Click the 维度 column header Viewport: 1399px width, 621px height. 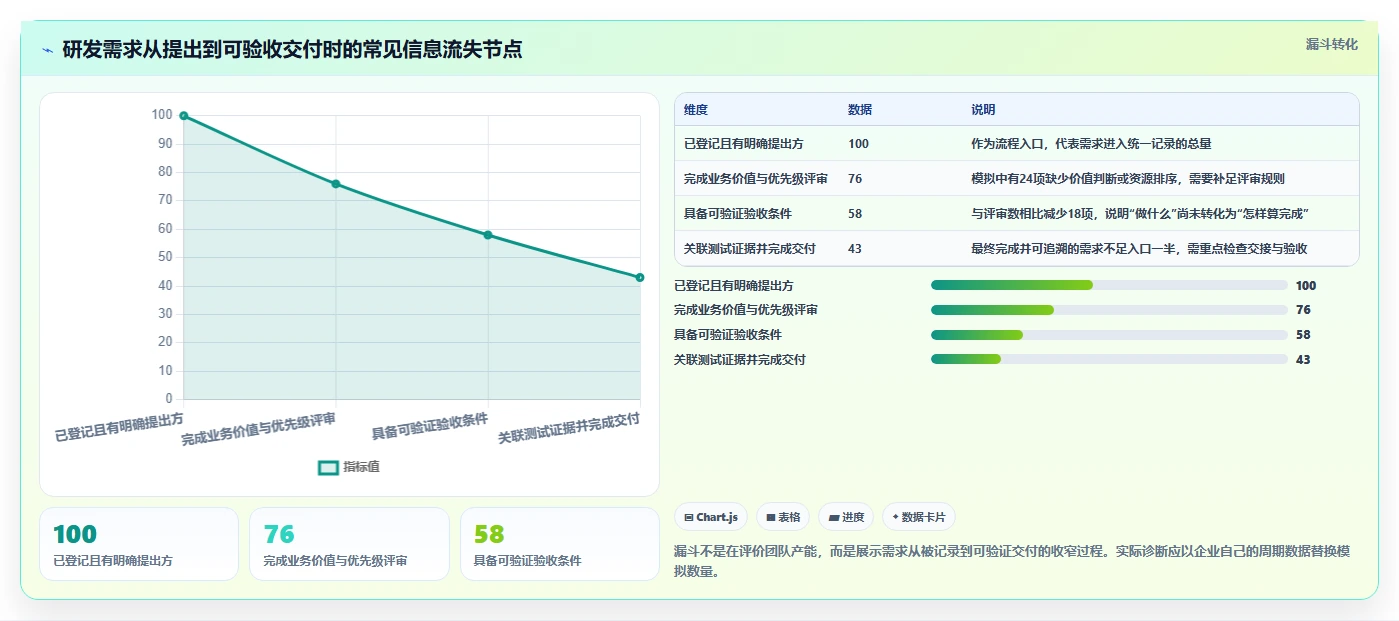pos(696,110)
